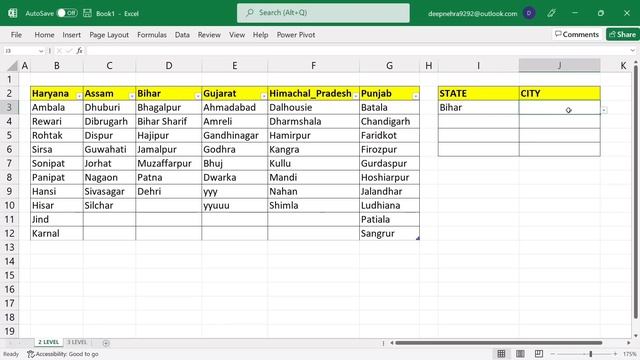This screenshot has width=640, height=360.
Task: Switch to the Insert ribbon tab
Action: [x=71, y=35]
